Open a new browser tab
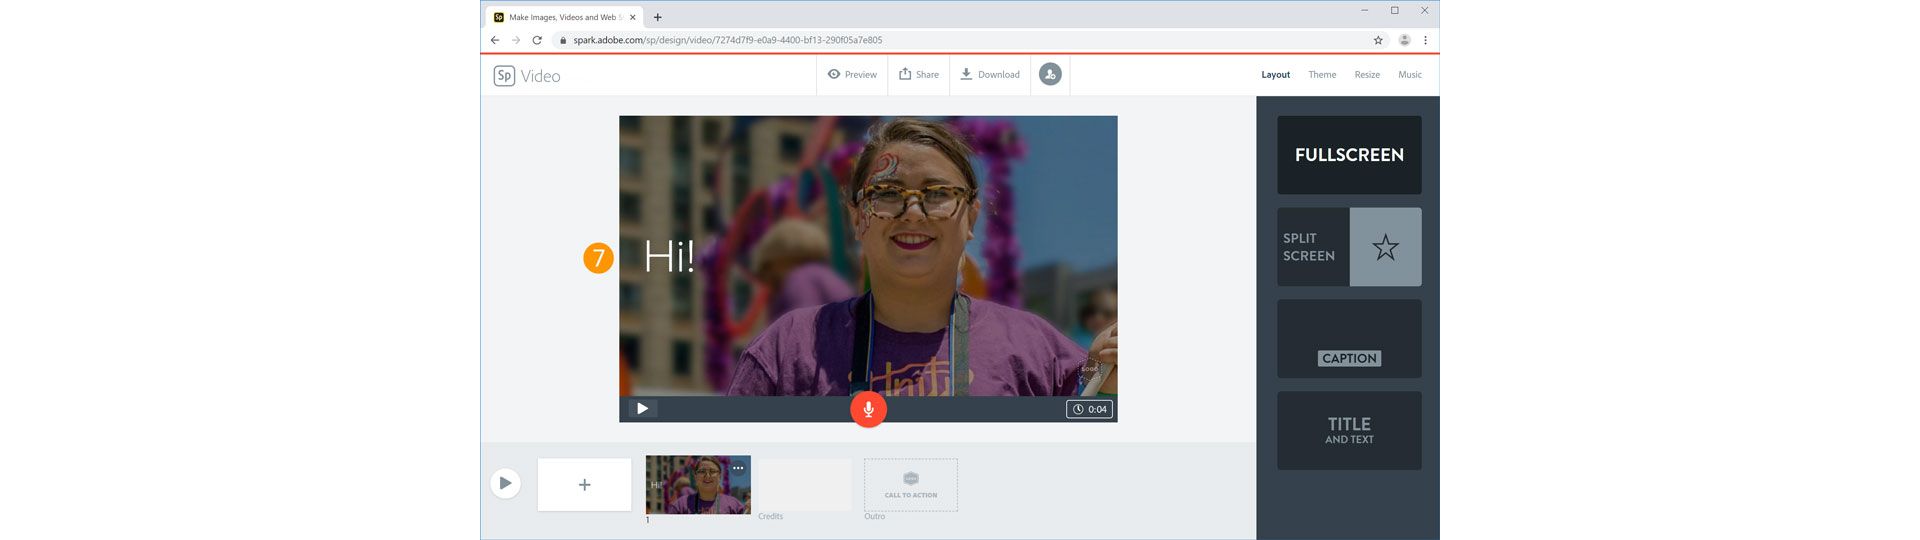 pos(657,17)
